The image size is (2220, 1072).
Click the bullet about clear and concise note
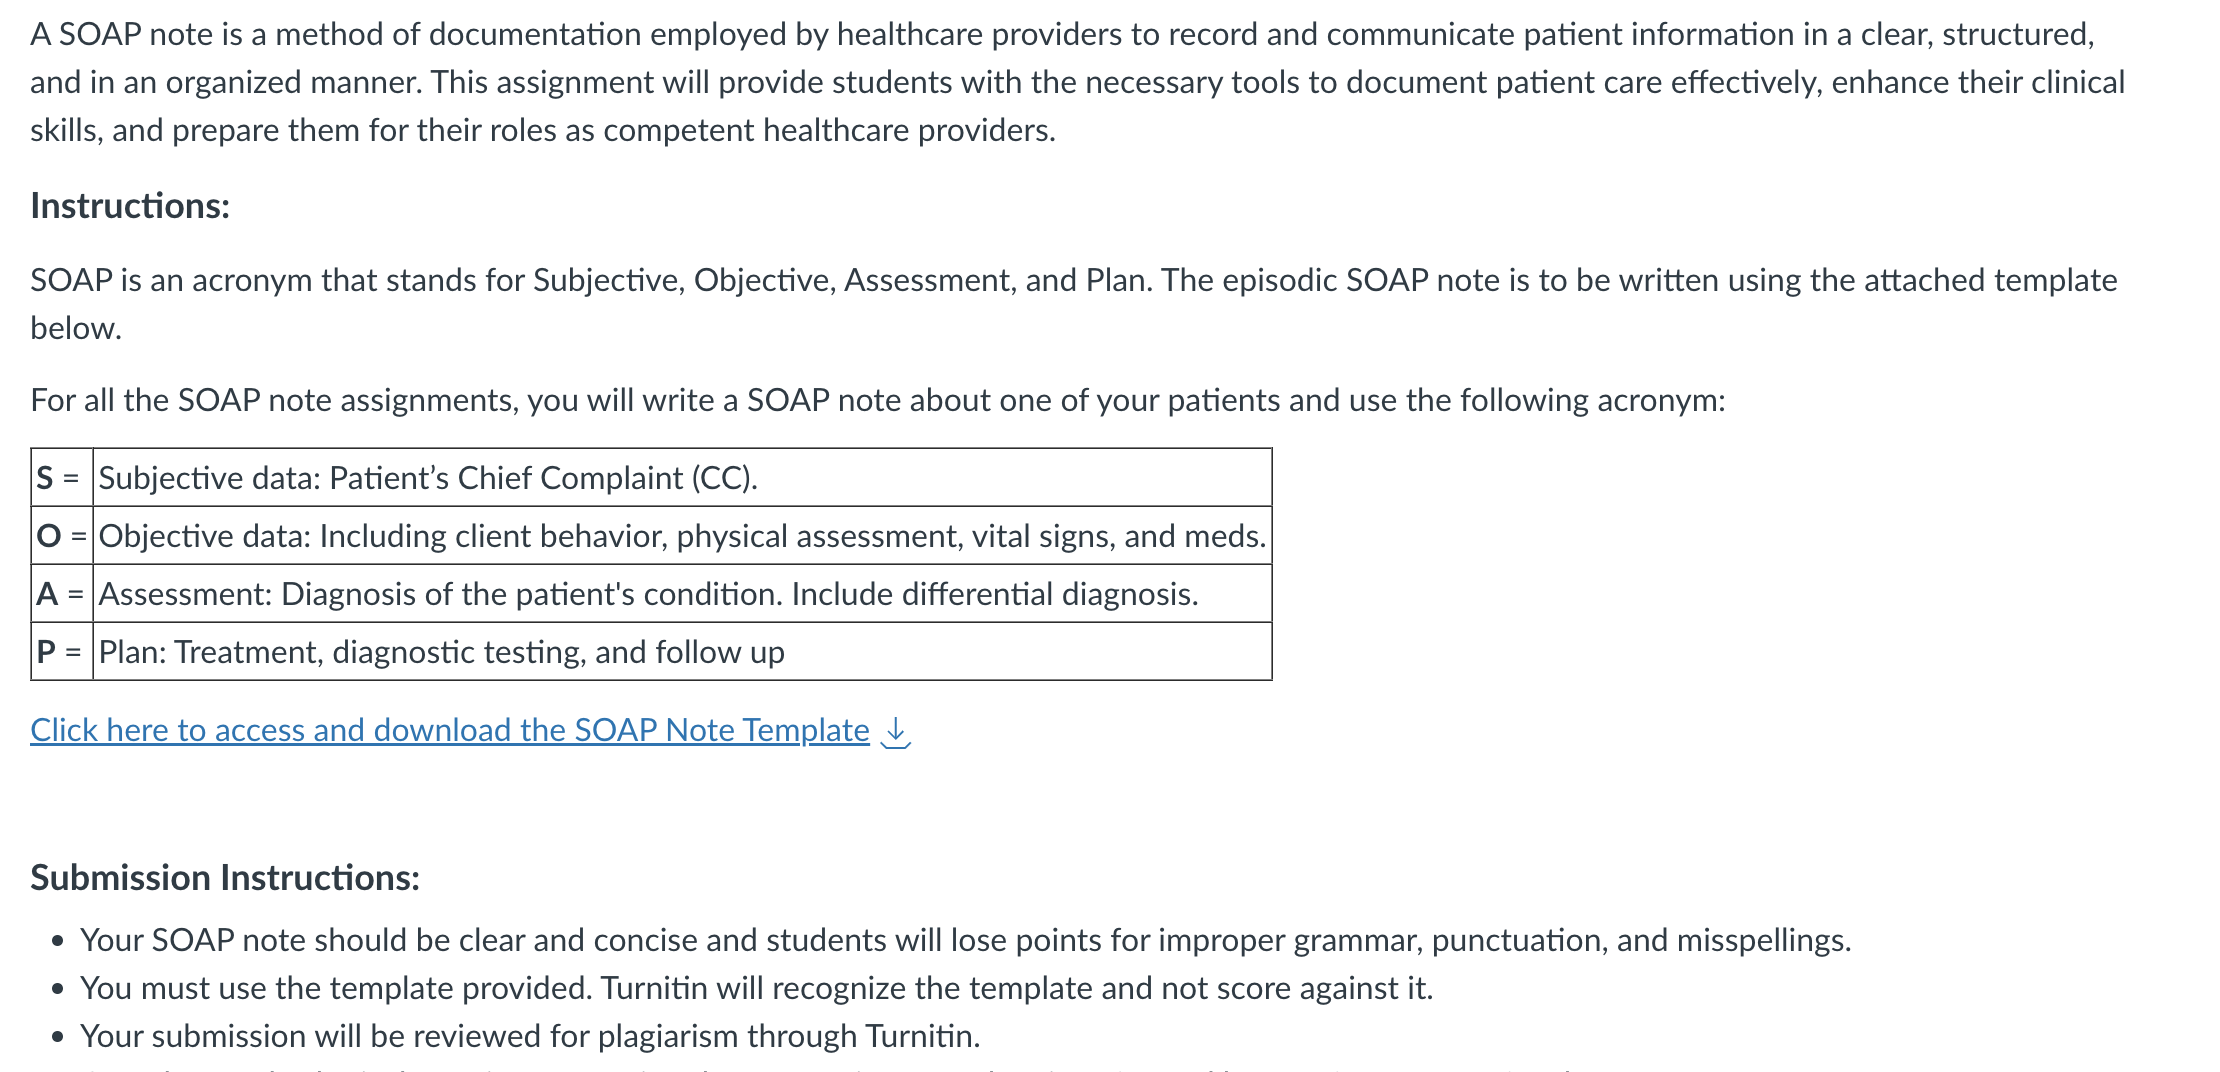[x=965, y=941]
